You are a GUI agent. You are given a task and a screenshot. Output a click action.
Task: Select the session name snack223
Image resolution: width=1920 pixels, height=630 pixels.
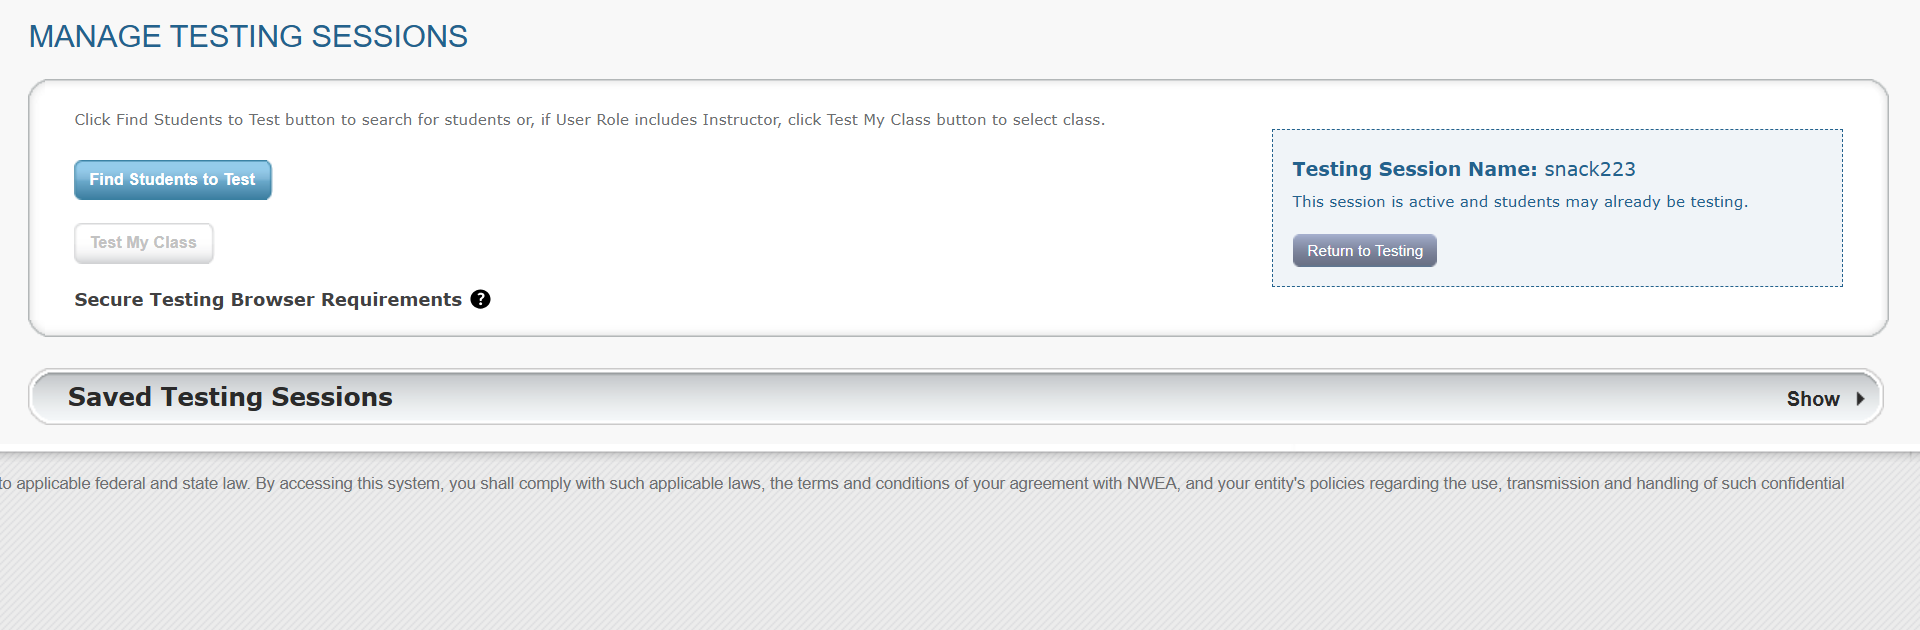pyautogui.click(x=1590, y=169)
